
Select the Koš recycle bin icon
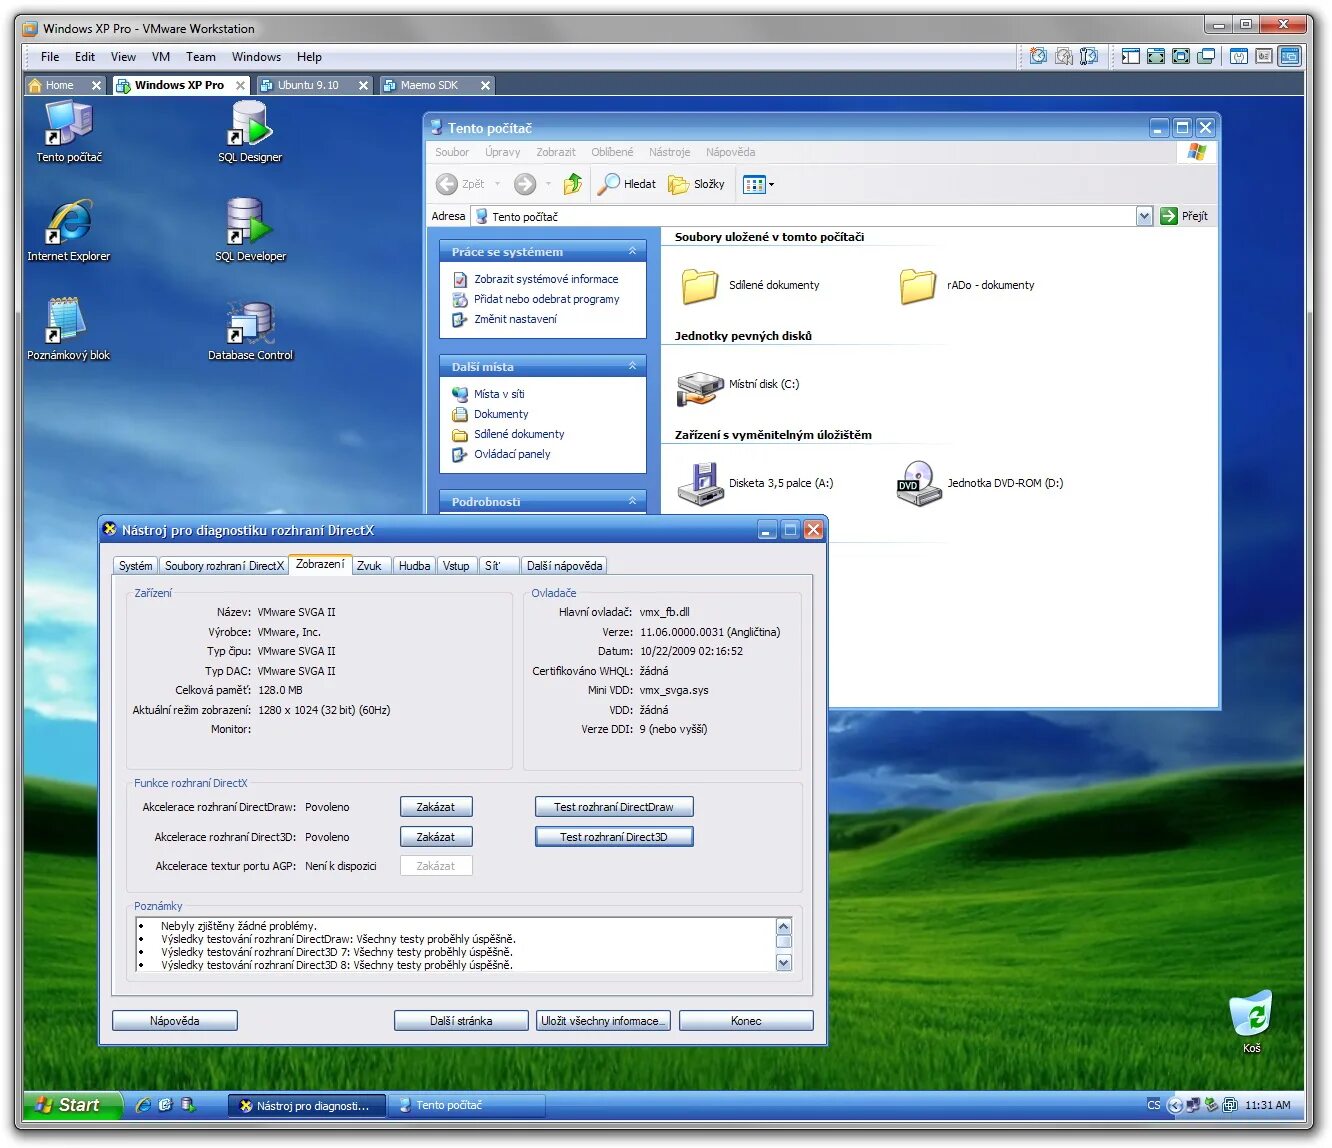coord(1251,1022)
